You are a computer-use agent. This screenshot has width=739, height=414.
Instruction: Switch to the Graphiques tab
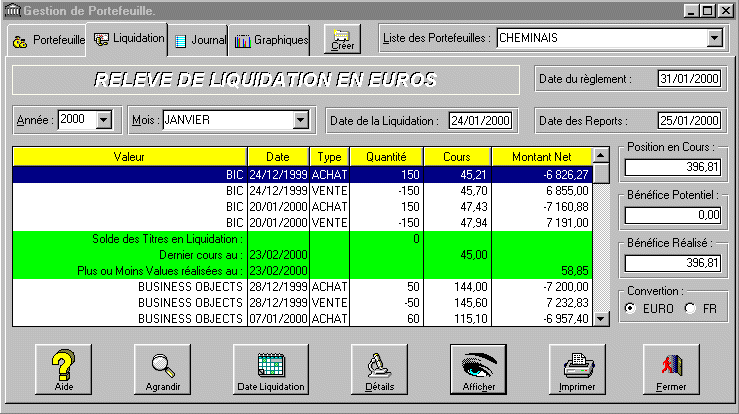click(x=270, y=41)
